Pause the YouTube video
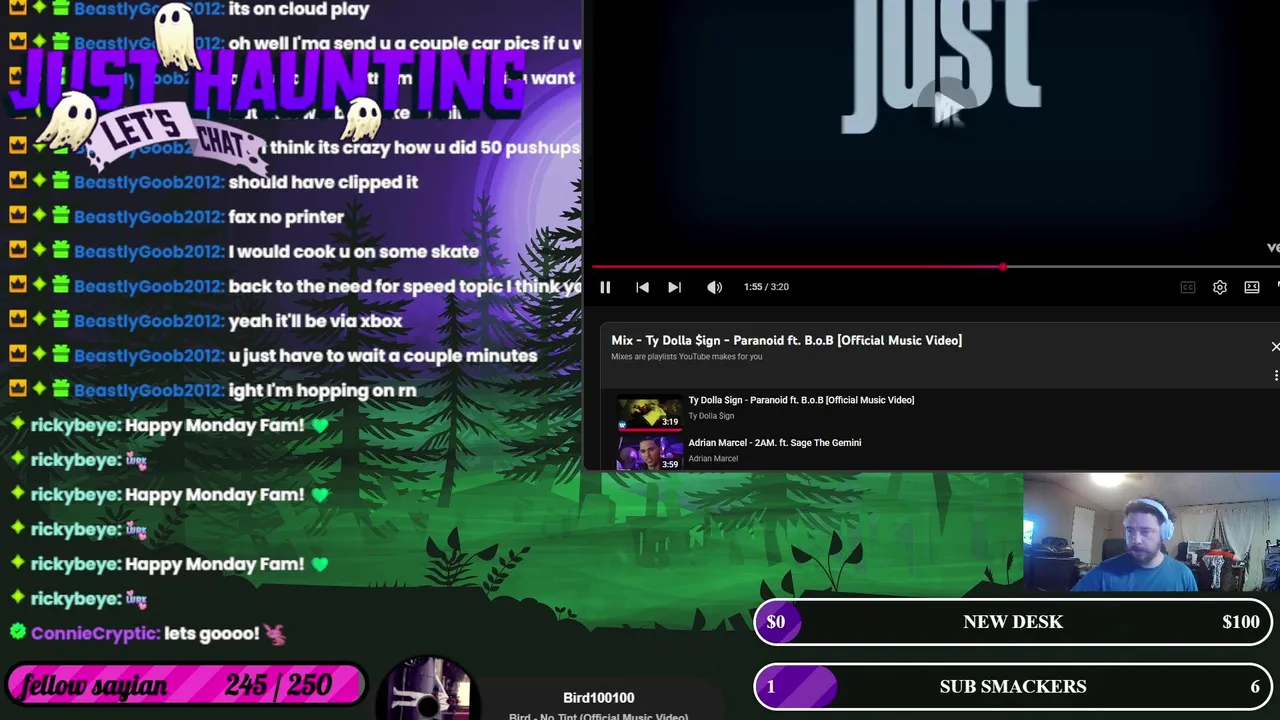 (x=605, y=287)
